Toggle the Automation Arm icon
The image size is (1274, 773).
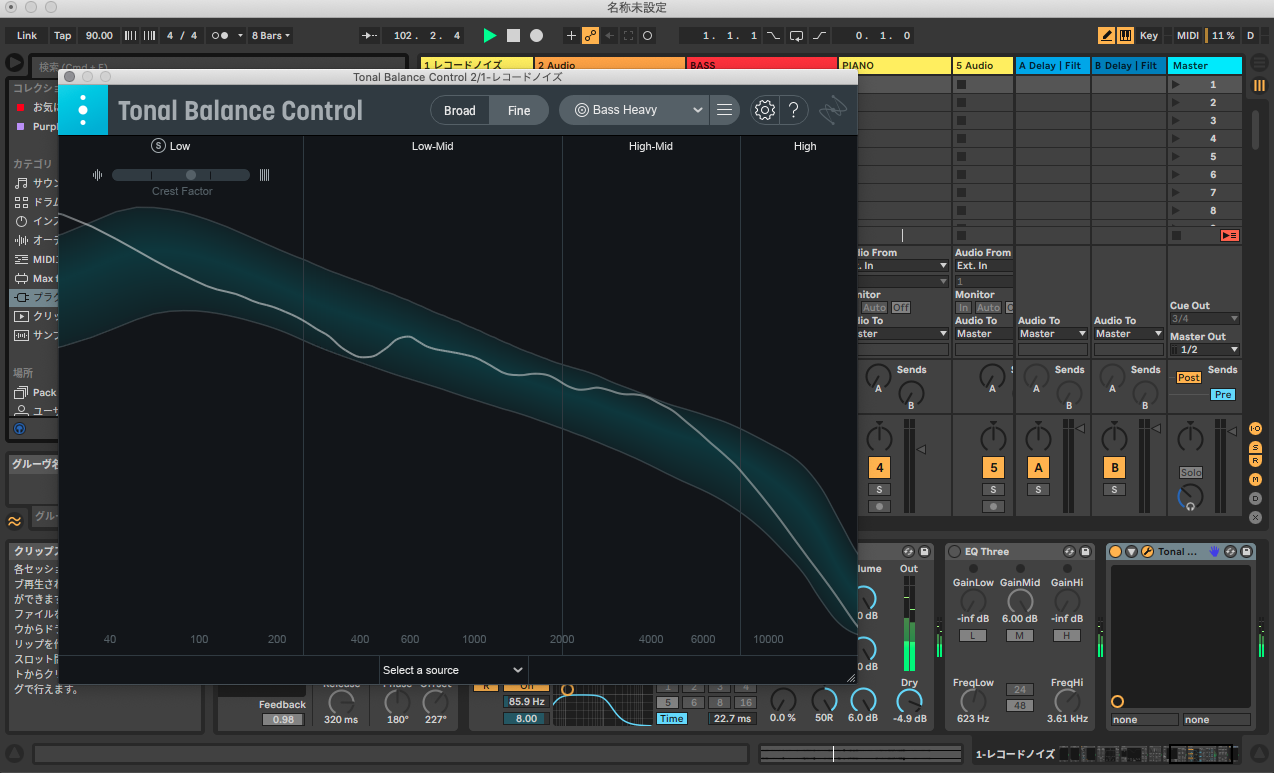coord(590,35)
